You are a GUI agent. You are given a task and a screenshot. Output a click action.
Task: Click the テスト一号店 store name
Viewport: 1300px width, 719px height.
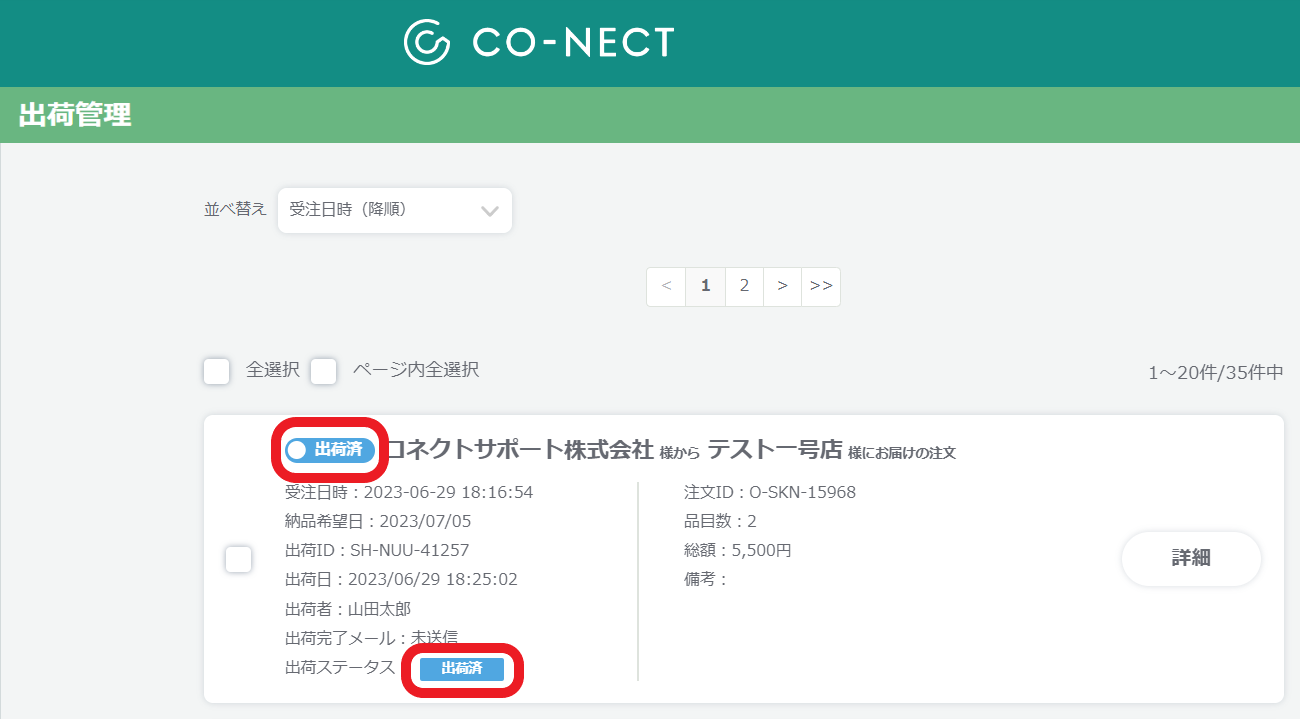pos(775,450)
